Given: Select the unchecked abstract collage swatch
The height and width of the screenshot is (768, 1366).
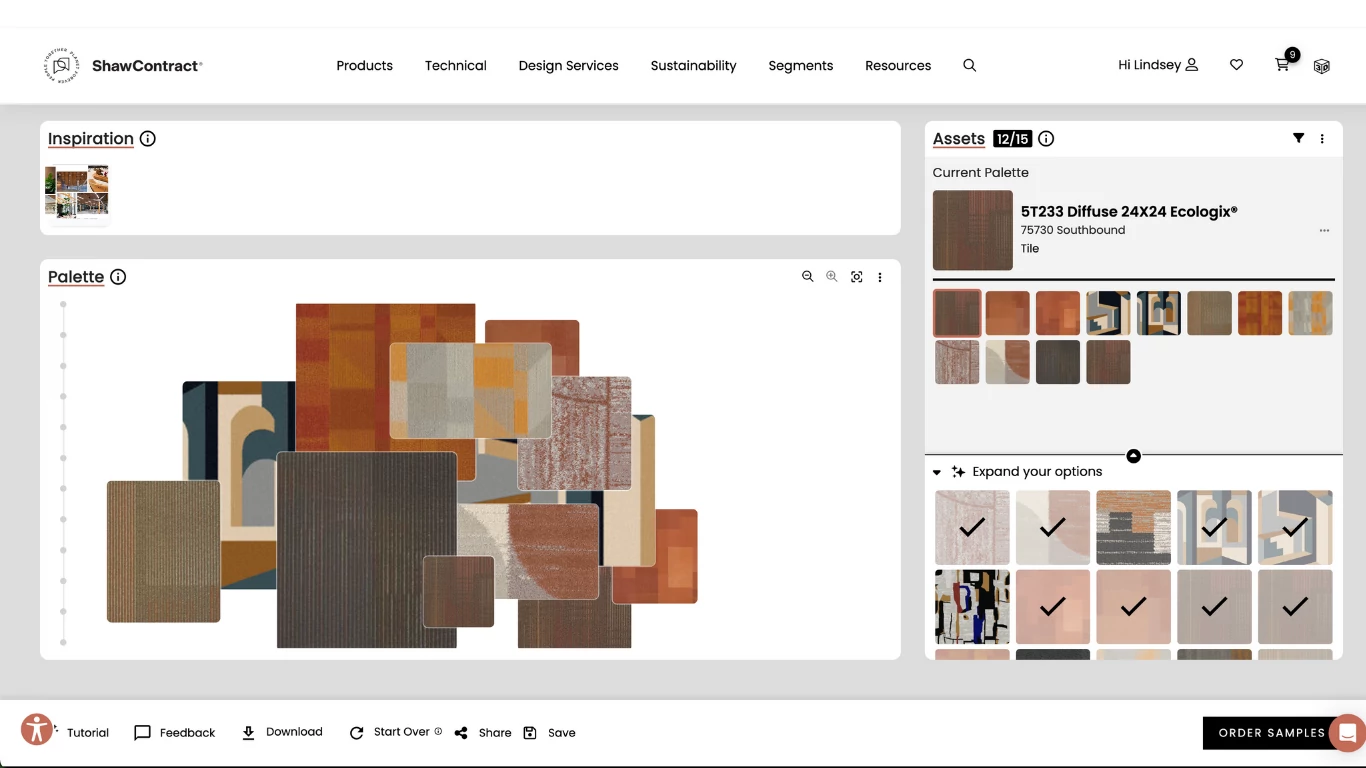Looking at the screenshot, I should 971,607.
